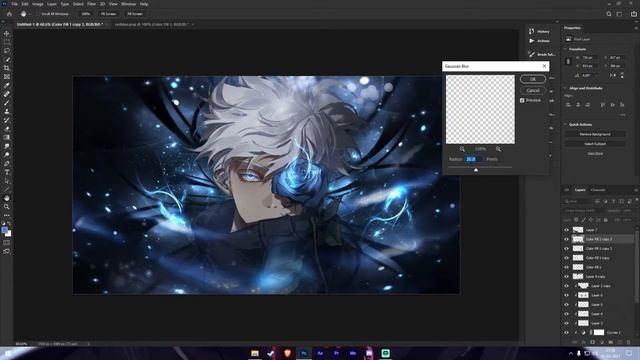Viewport: 640px width, 360px height.
Task: Select the Gradient tool
Action: click(7, 137)
